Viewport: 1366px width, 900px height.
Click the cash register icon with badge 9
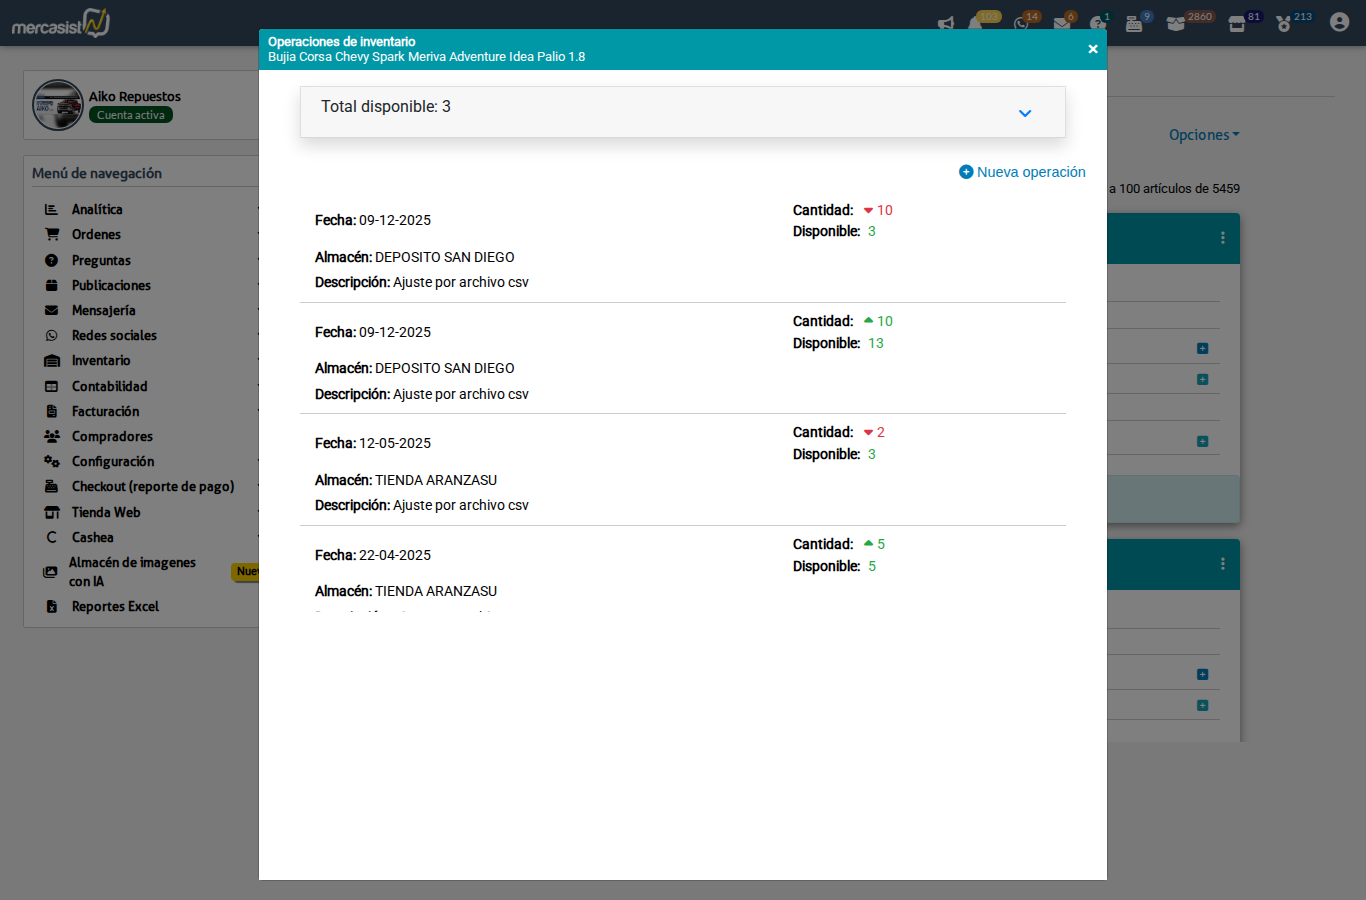click(1134, 24)
